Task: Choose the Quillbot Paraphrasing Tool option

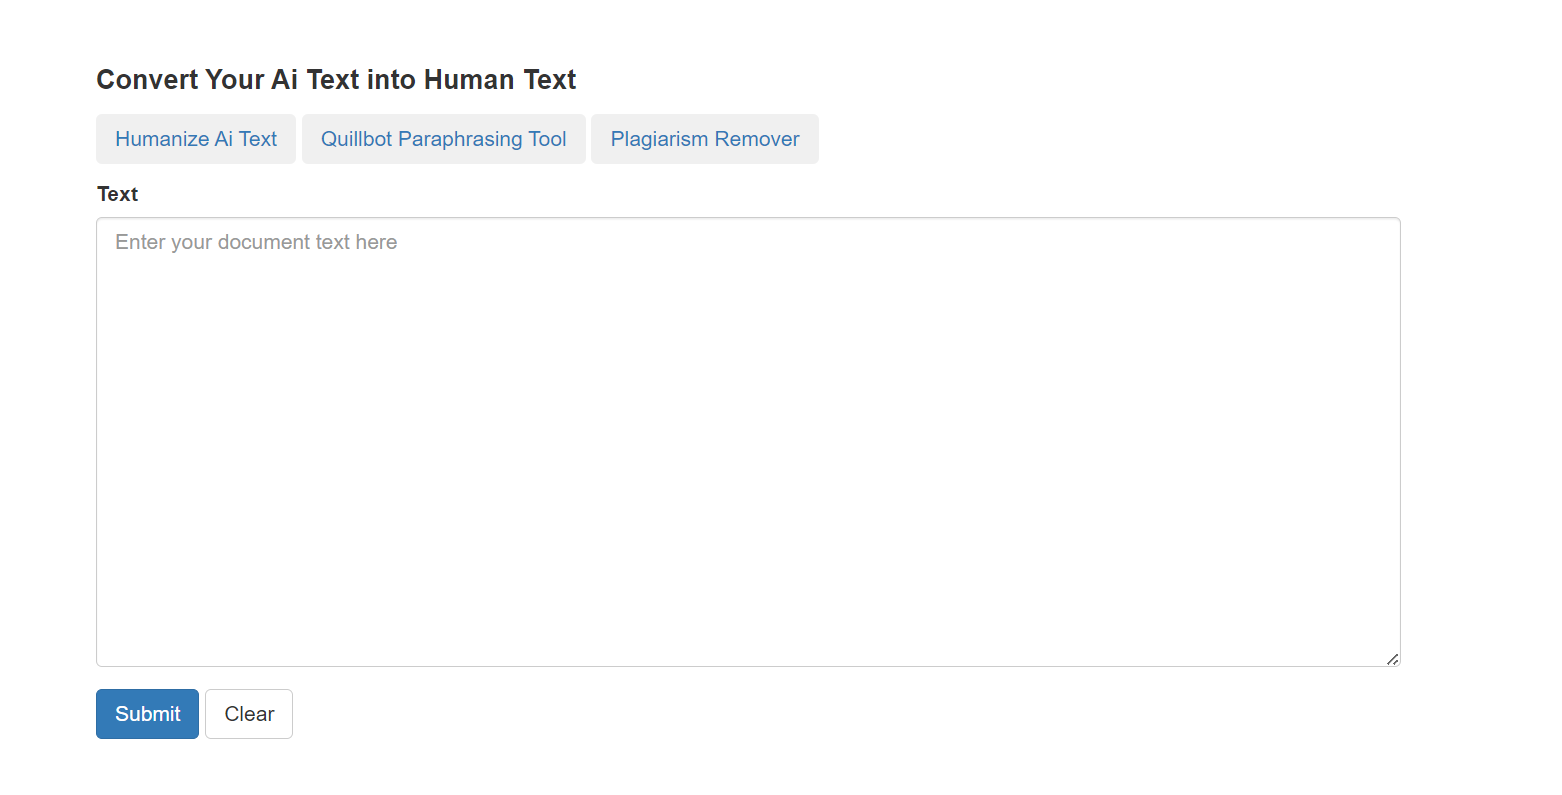Action: [443, 139]
